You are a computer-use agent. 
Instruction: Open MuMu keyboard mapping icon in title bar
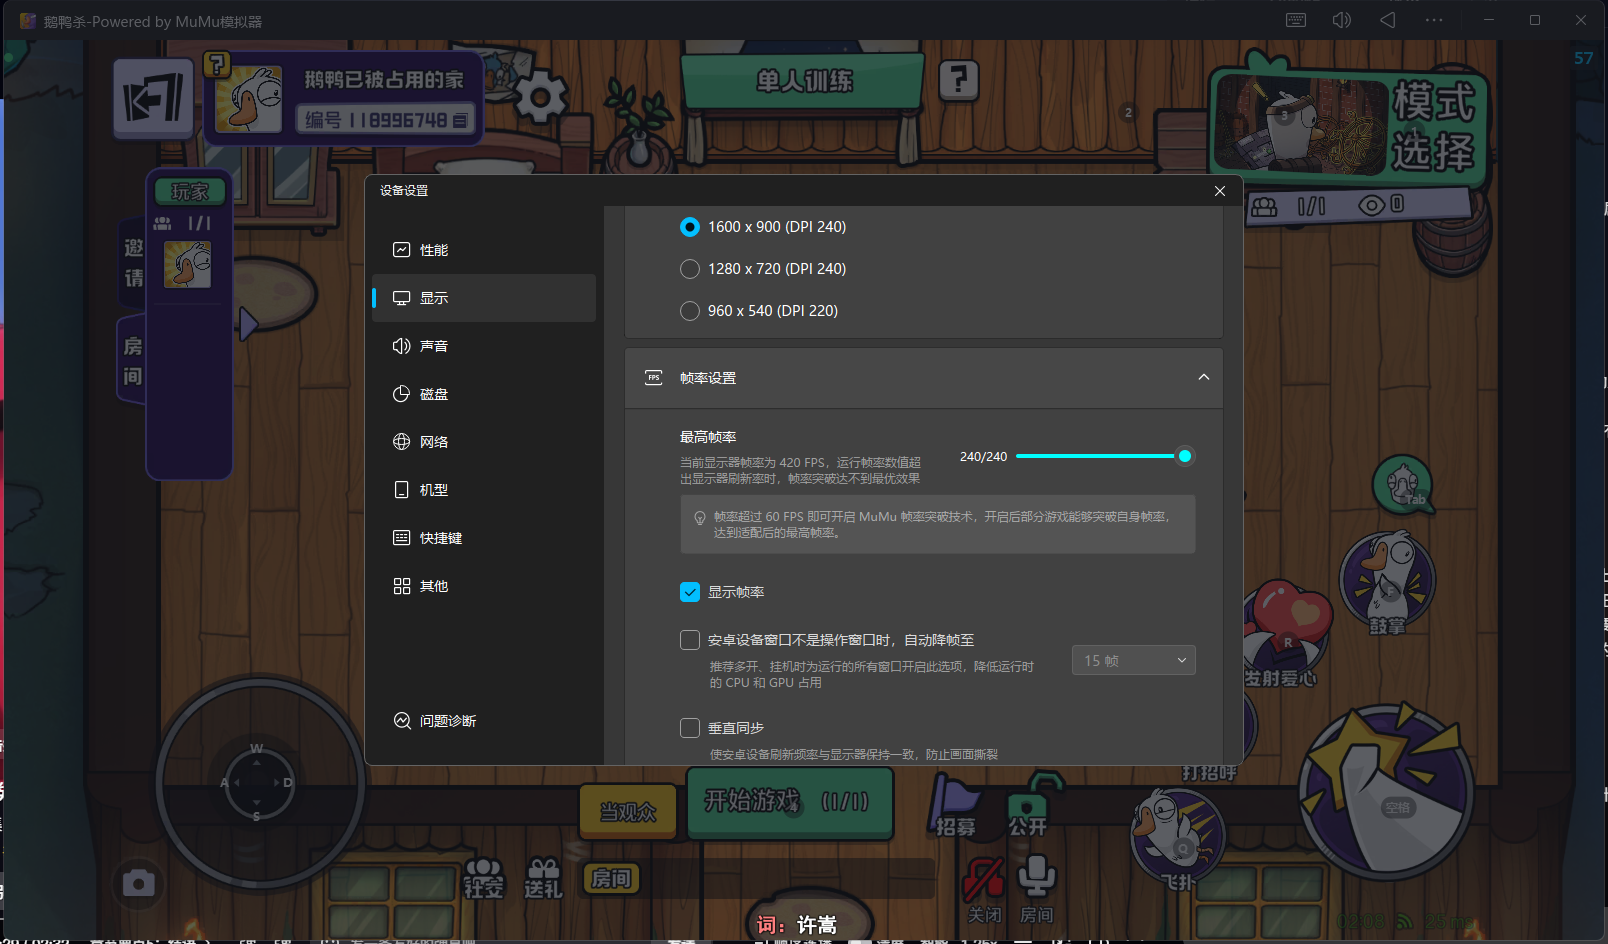click(1296, 20)
